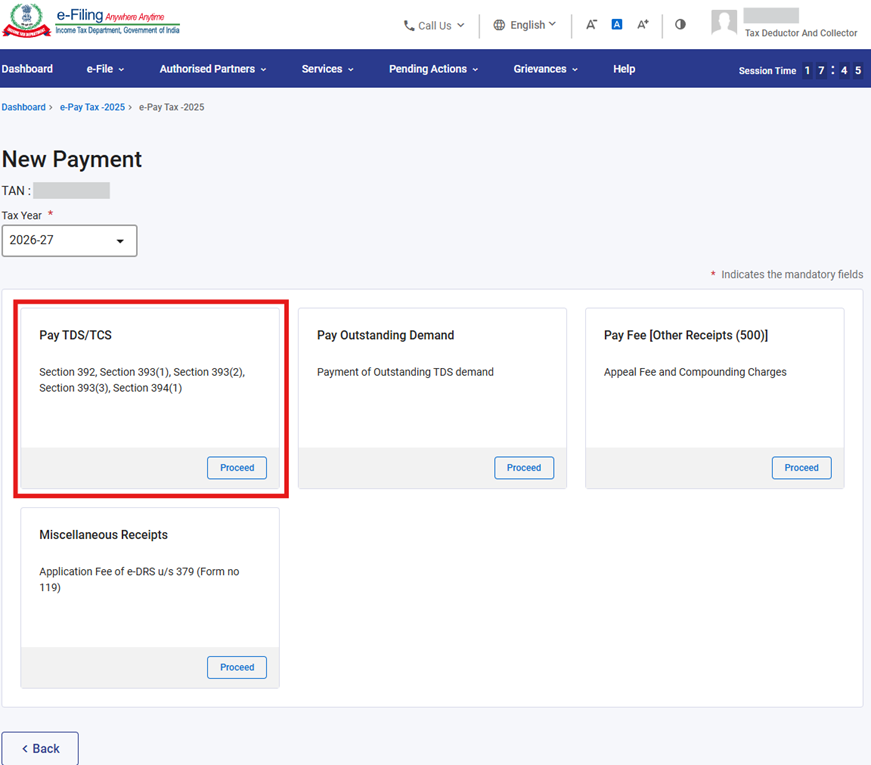Toggle the high contrast mode icon
This screenshot has width=871, height=765.
pos(680,25)
